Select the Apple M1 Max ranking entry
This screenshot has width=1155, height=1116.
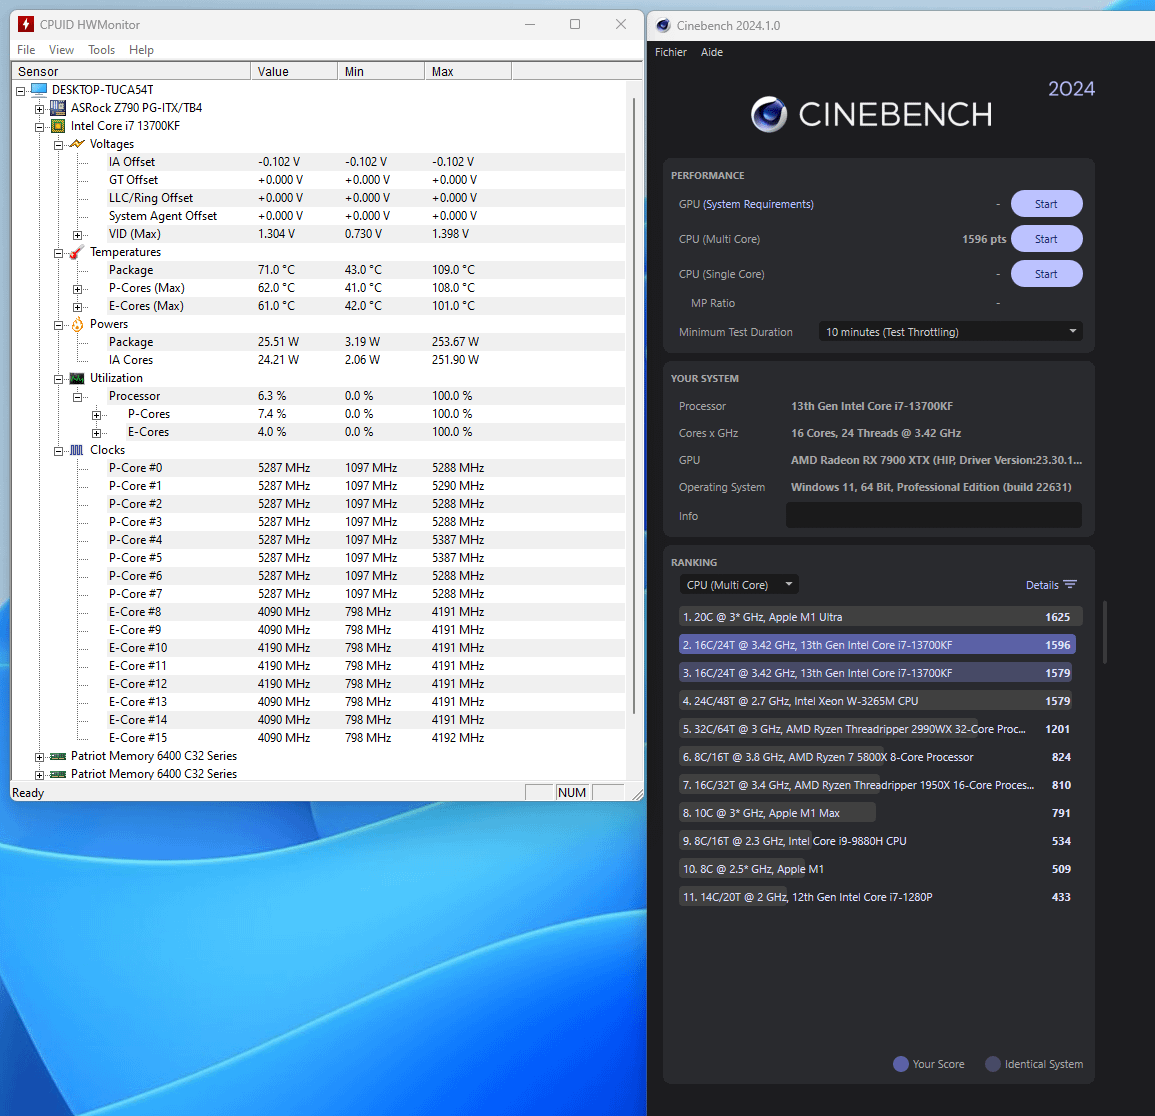coord(877,813)
